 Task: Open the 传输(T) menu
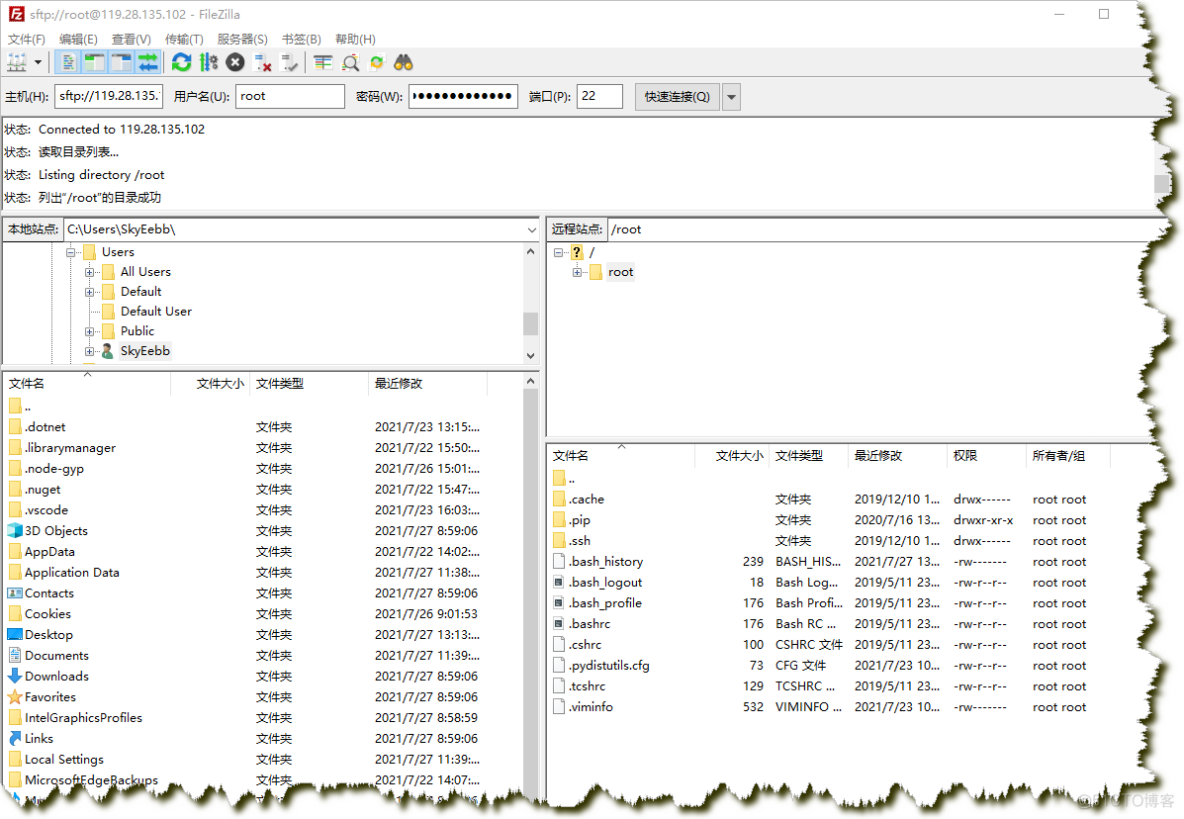tap(184, 39)
